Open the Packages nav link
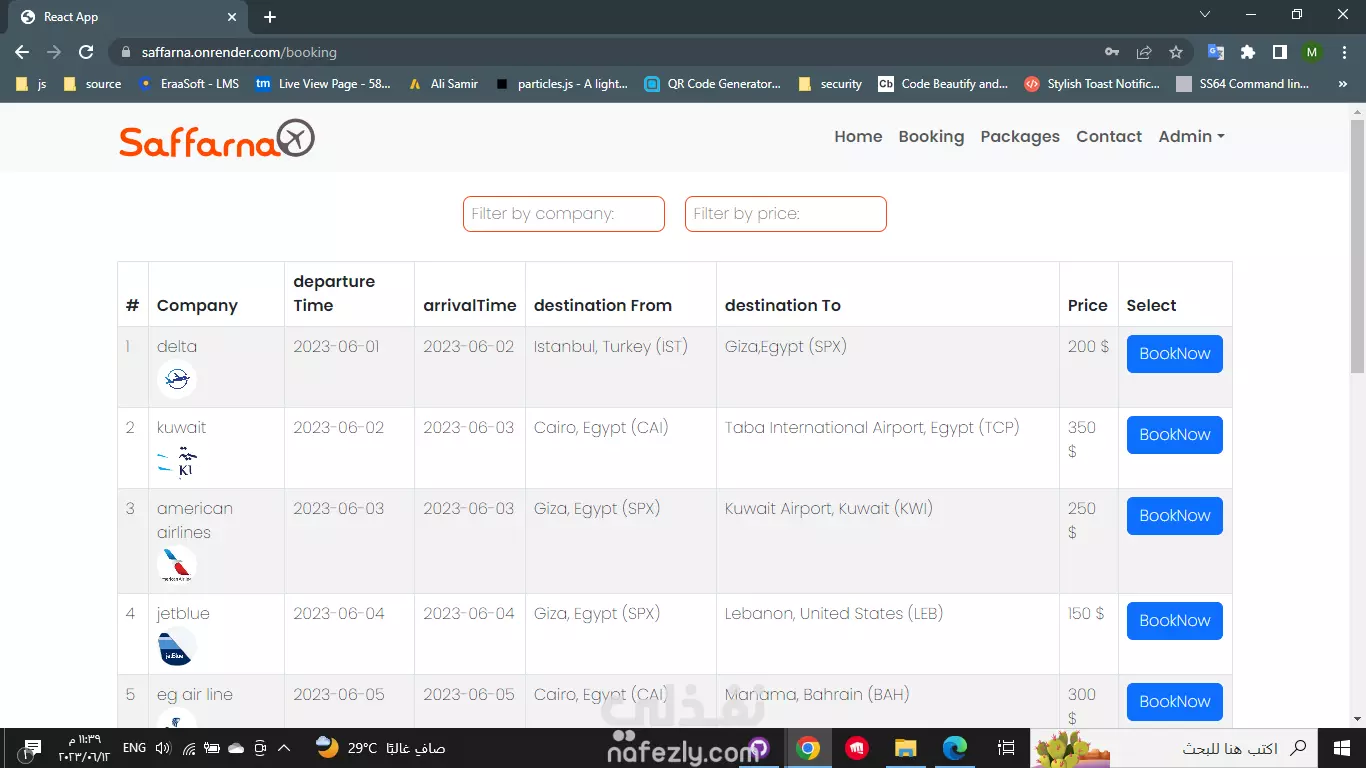Image resolution: width=1366 pixels, height=768 pixels. [1020, 137]
